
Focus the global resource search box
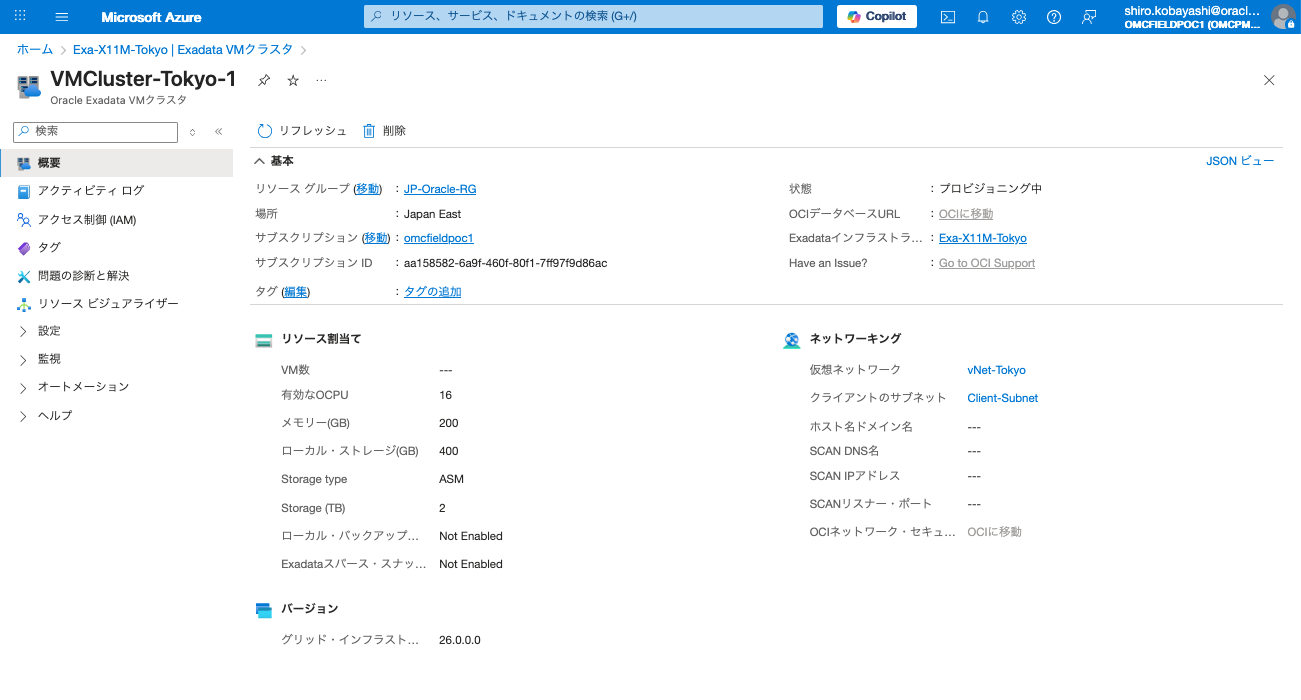594,17
